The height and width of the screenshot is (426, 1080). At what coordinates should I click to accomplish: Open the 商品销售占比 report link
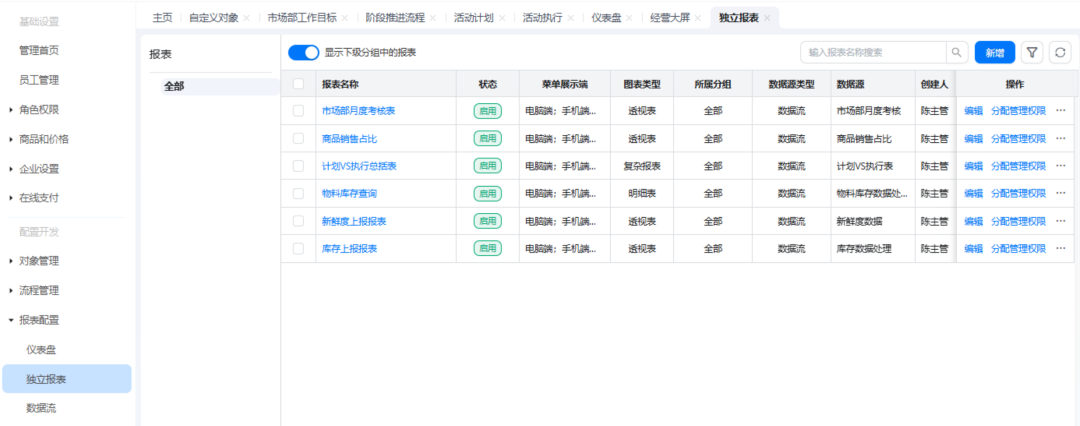click(349, 139)
